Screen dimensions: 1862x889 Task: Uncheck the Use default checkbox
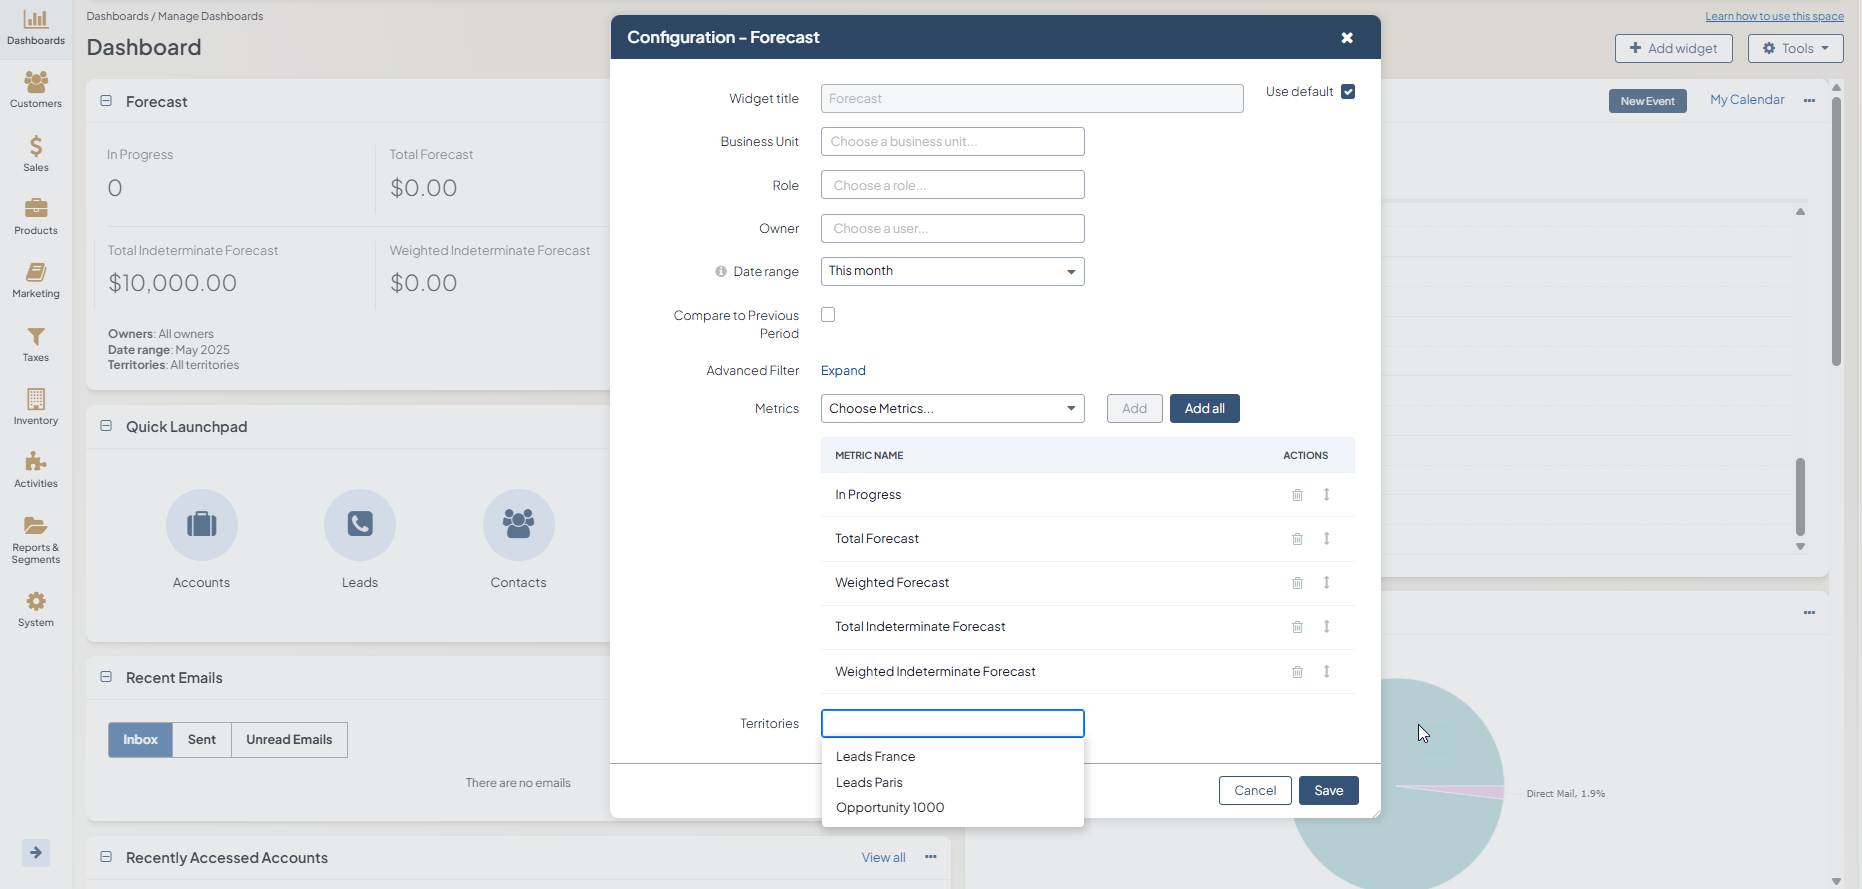click(x=1348, y=92)
